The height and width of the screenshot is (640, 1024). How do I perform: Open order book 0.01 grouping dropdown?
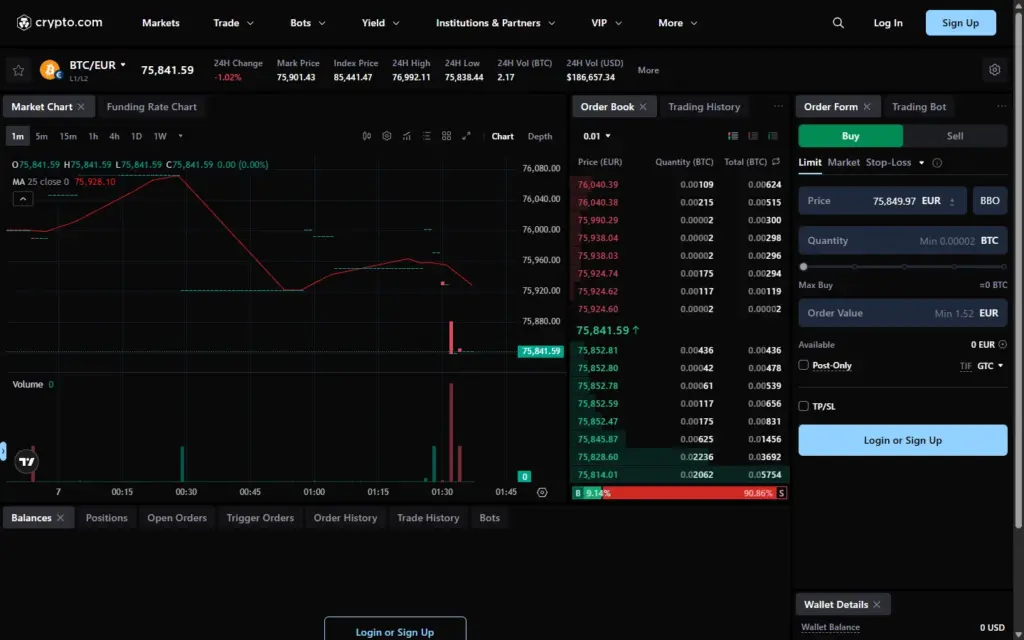coord(596,136)
